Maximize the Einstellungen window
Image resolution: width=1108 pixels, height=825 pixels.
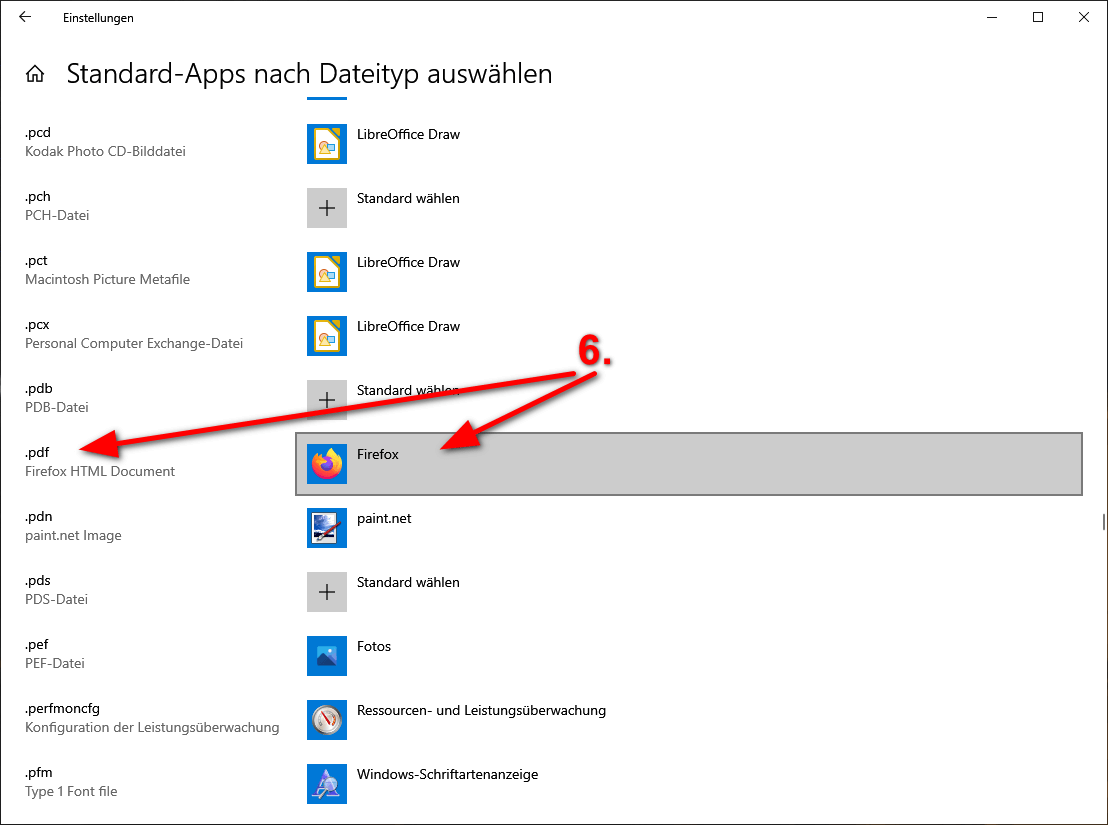[1038, 17]
